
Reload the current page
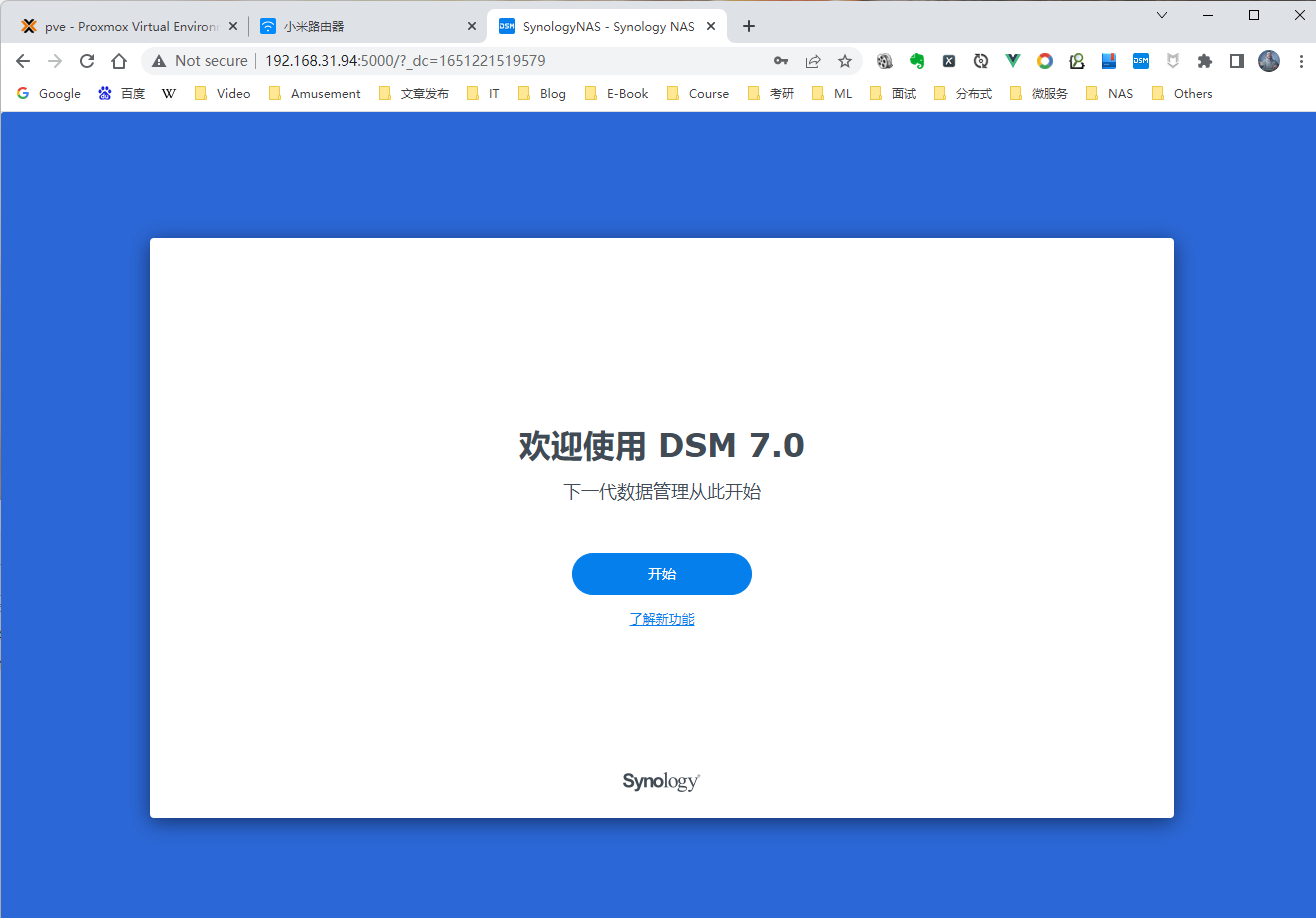(x=87, y=61)
